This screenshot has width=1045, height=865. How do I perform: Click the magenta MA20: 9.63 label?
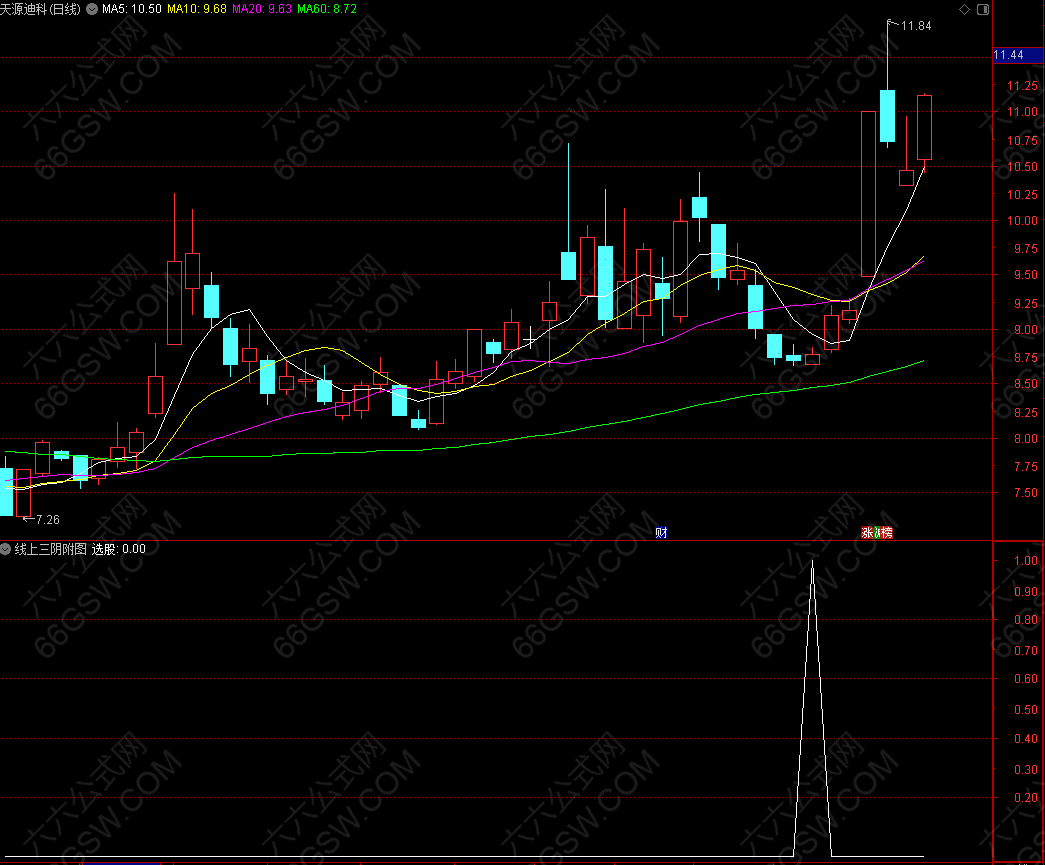point(262,9)
